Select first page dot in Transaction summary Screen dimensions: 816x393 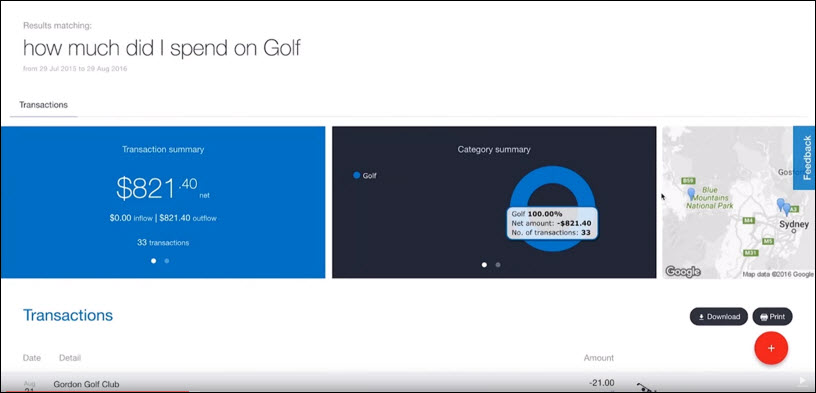click(153, 261)
